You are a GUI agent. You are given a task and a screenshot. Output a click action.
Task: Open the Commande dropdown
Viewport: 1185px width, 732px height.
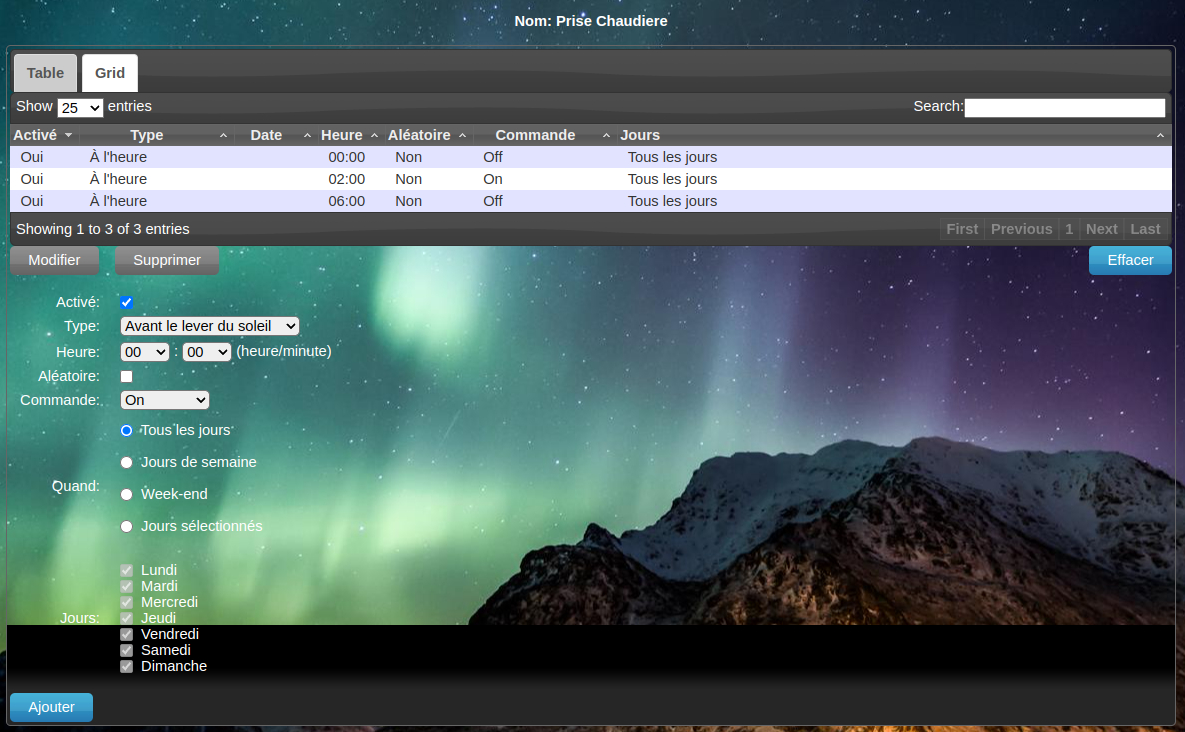coord(164,400)
